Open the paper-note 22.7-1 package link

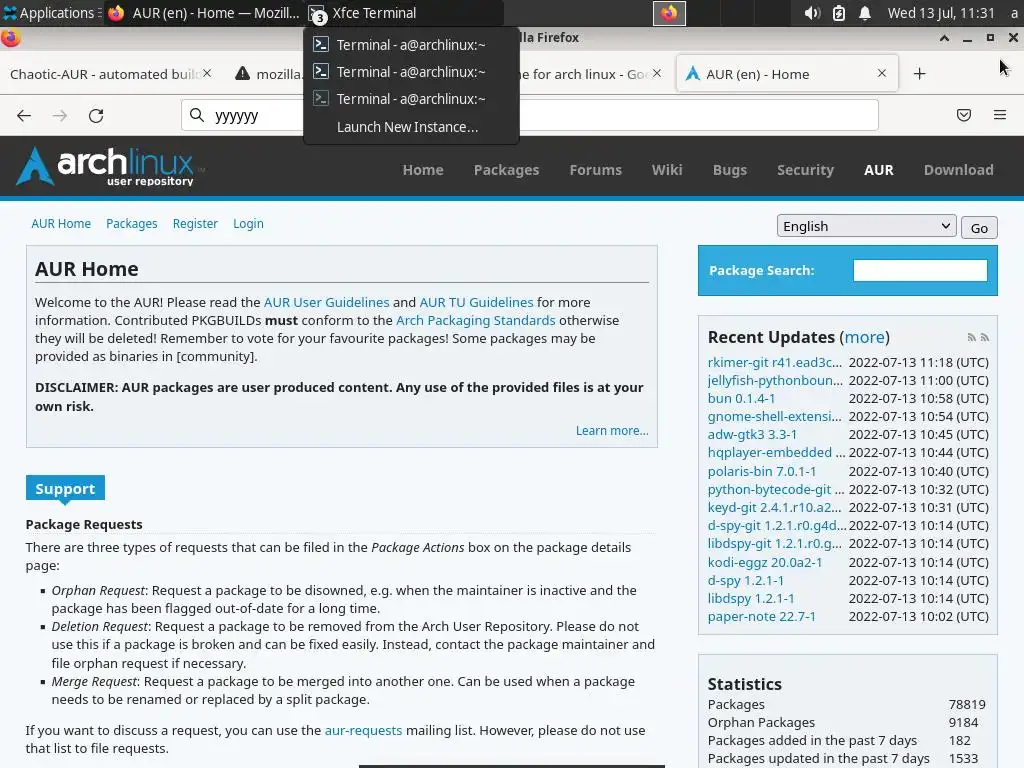[761, 616]
